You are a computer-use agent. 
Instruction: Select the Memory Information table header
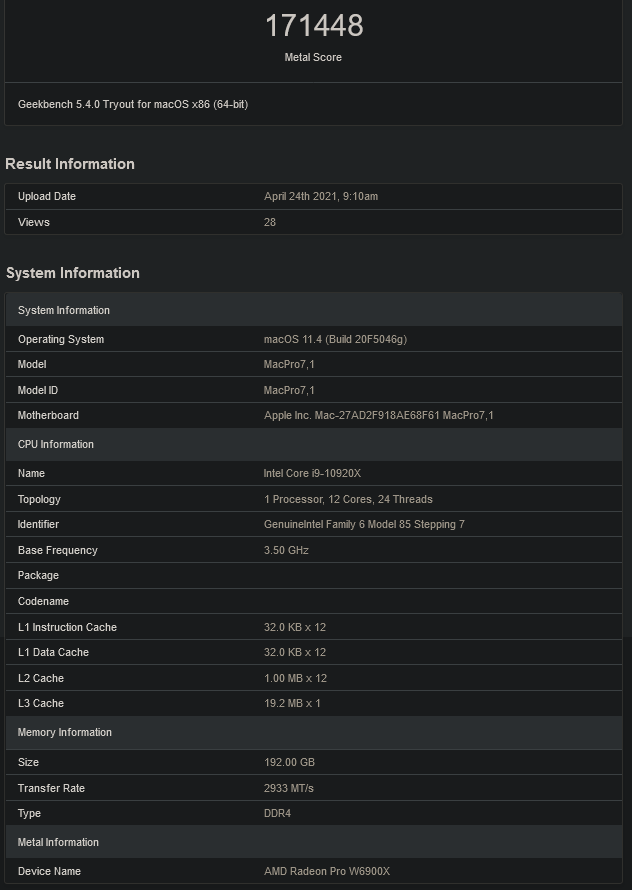pyautogui.click(x=65, y=732)
